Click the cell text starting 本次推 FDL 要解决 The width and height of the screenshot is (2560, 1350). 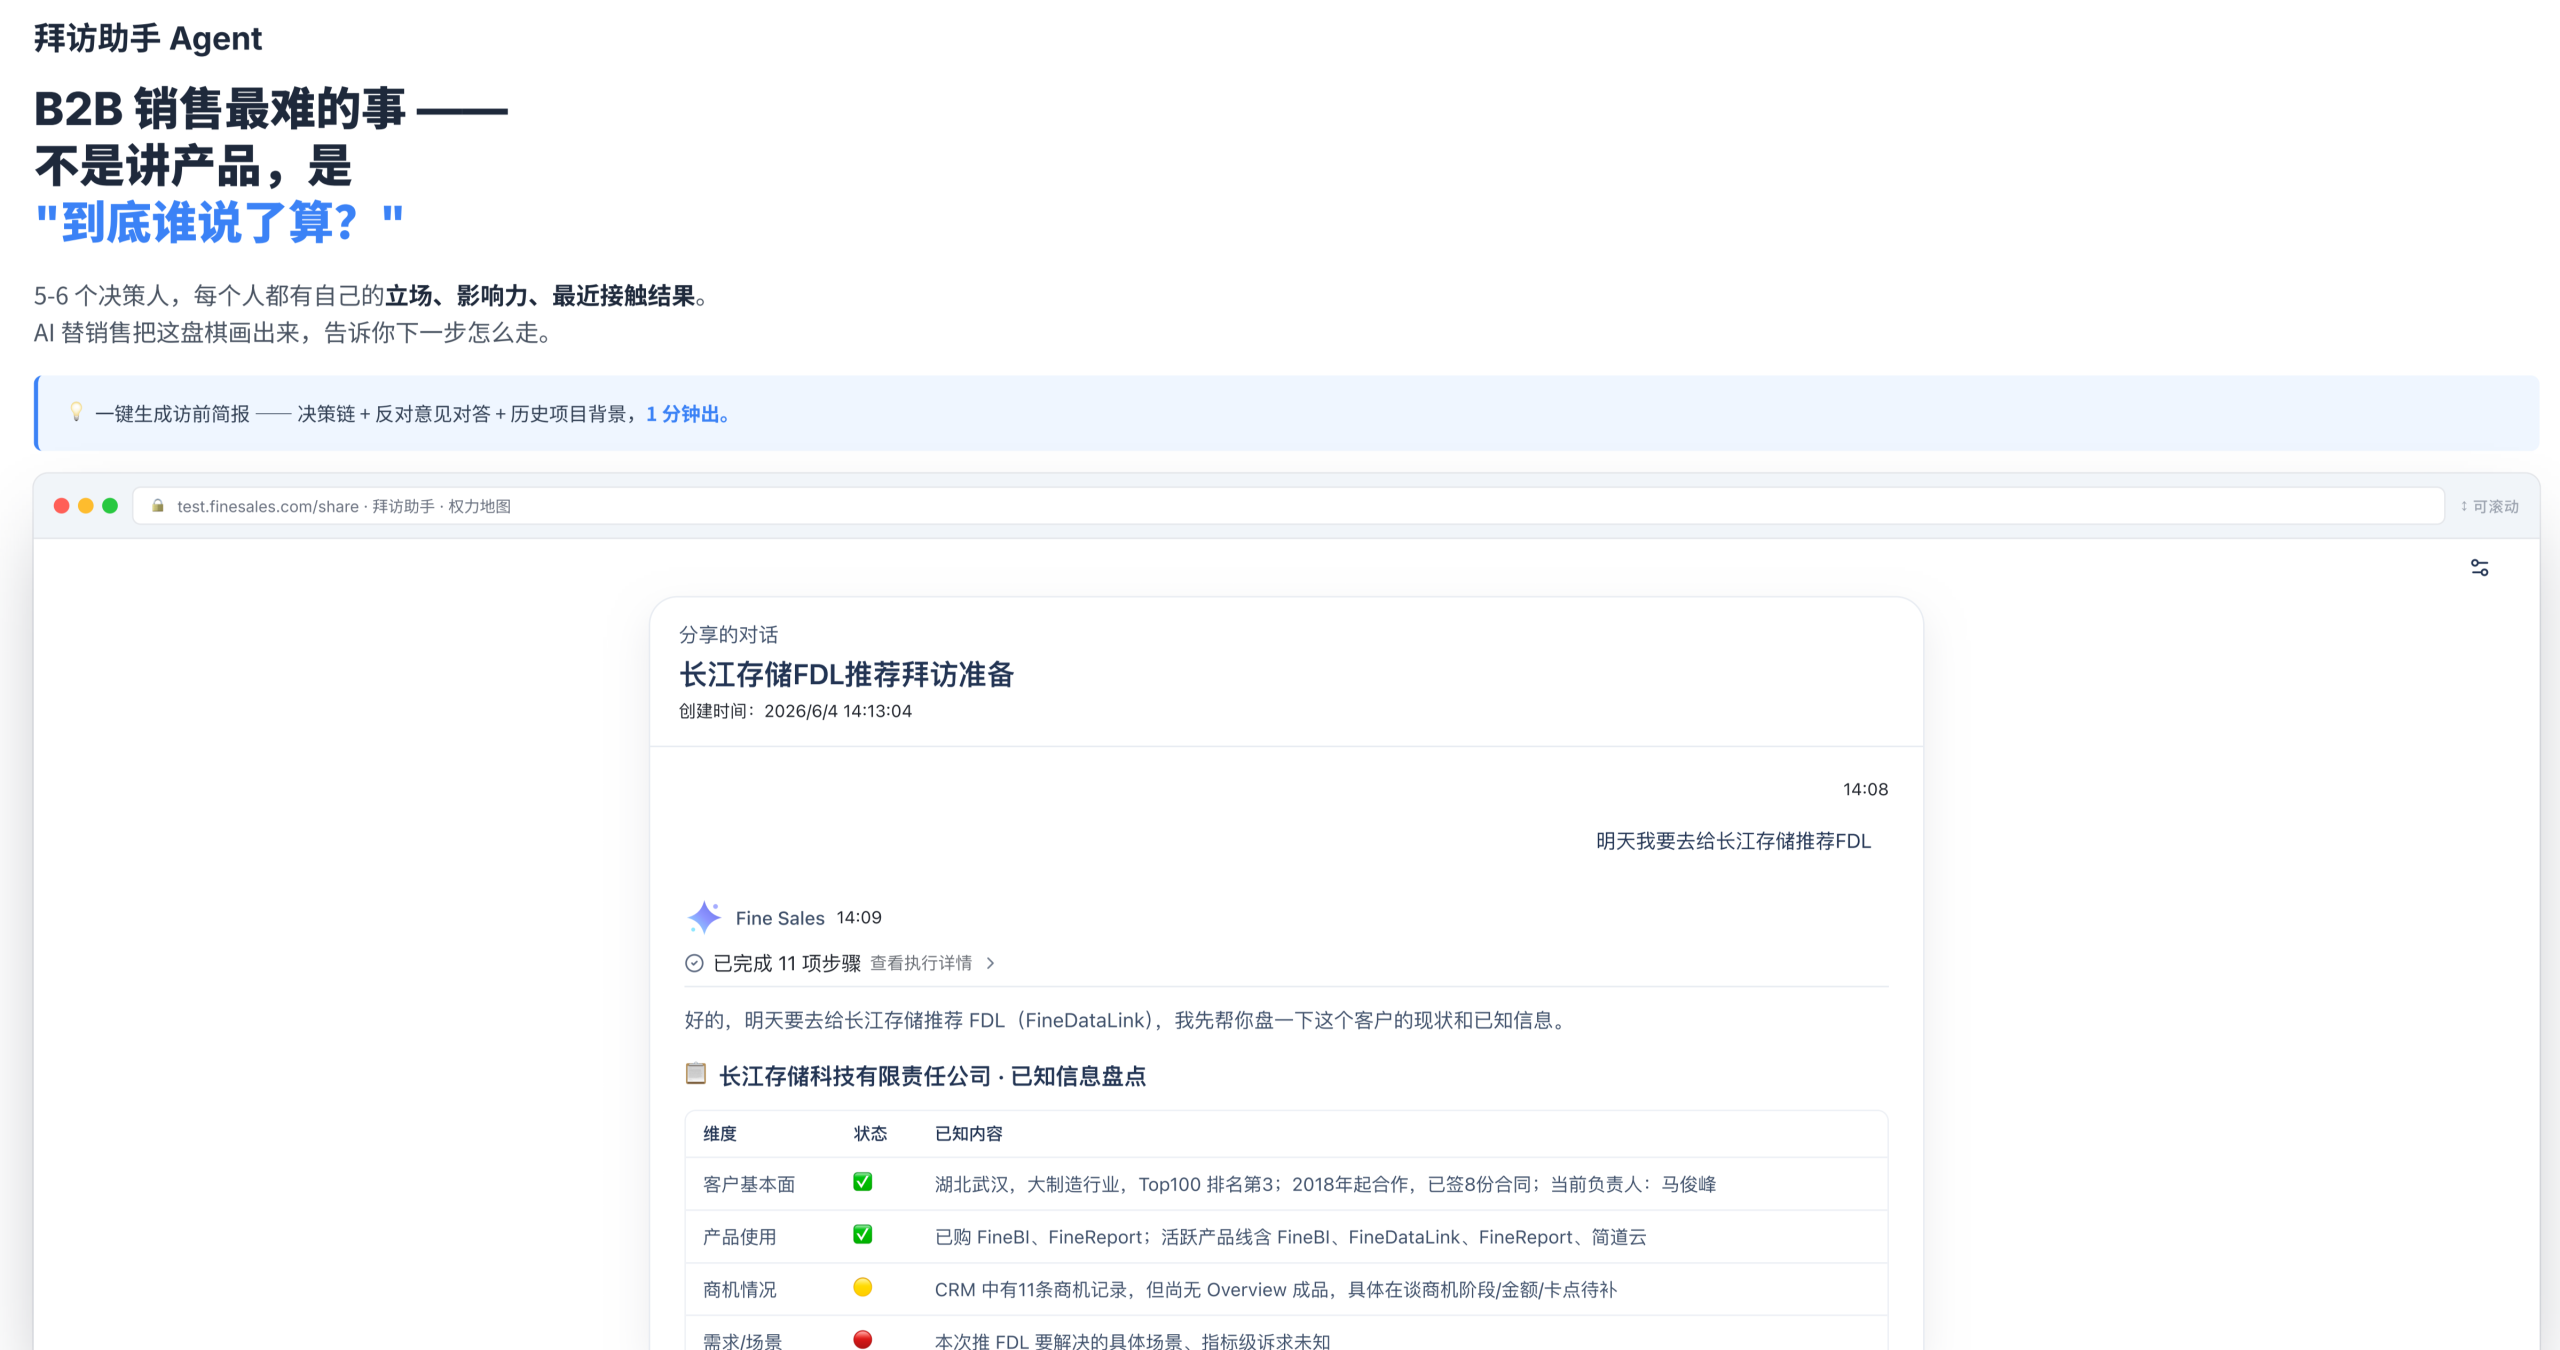[1133, 1340]
